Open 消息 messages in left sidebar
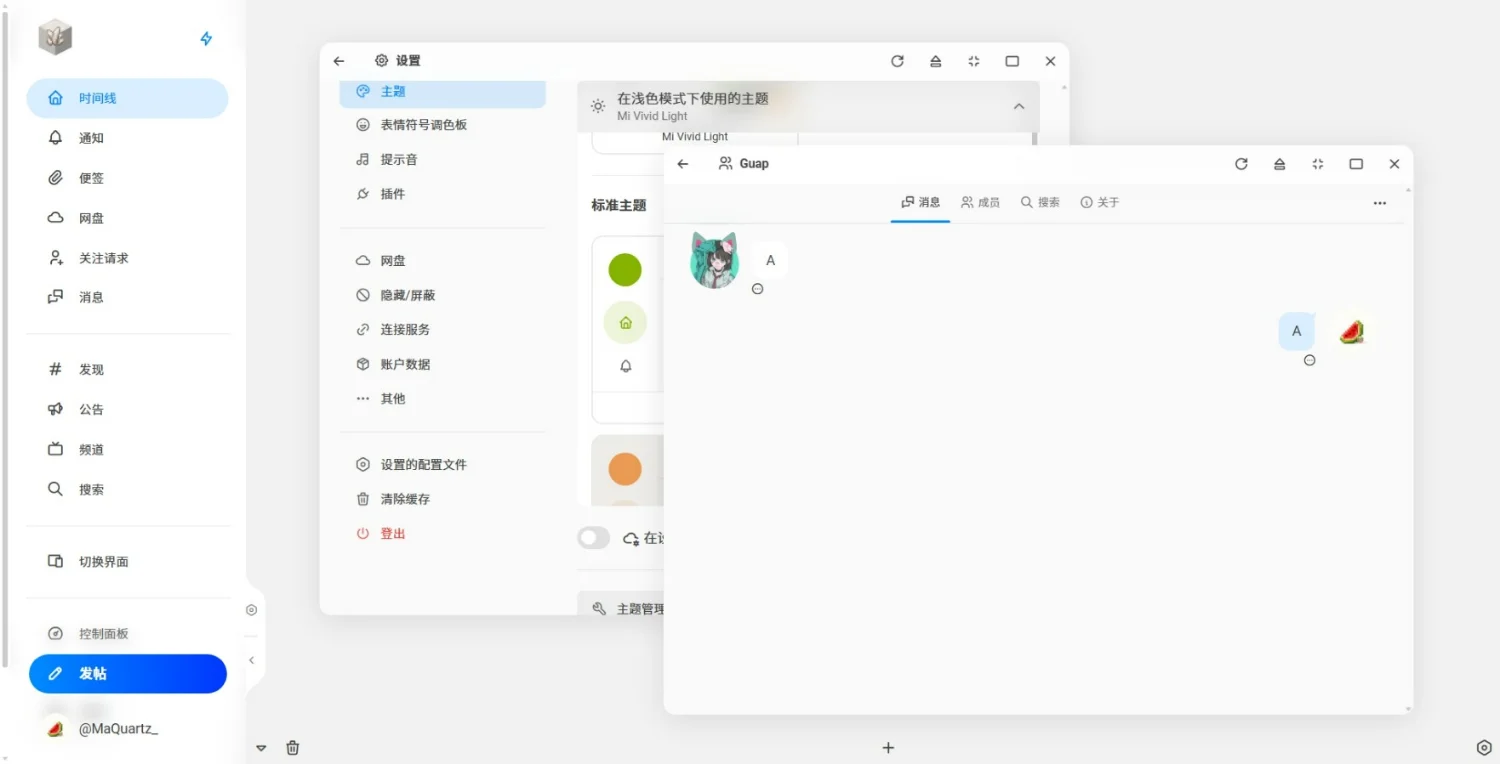 tap(127, 297)
